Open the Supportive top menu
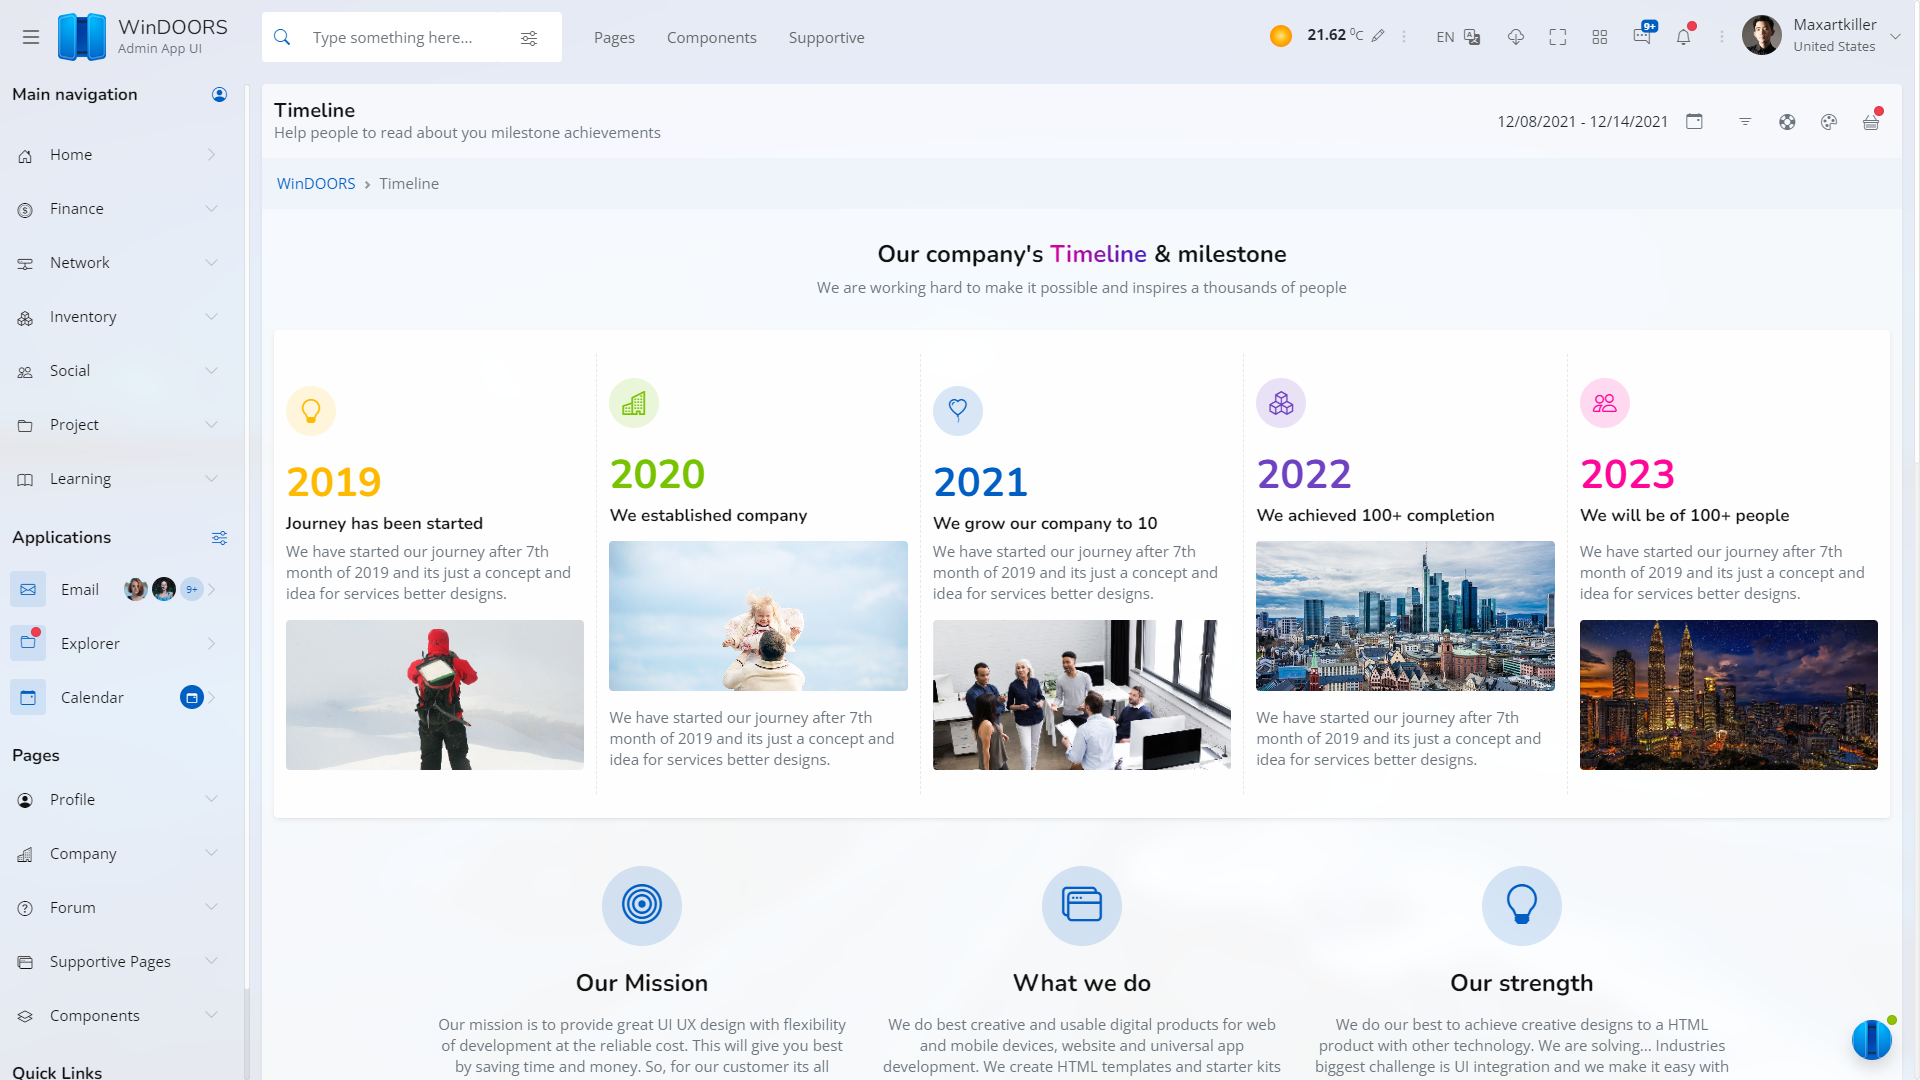 point(826,38)
